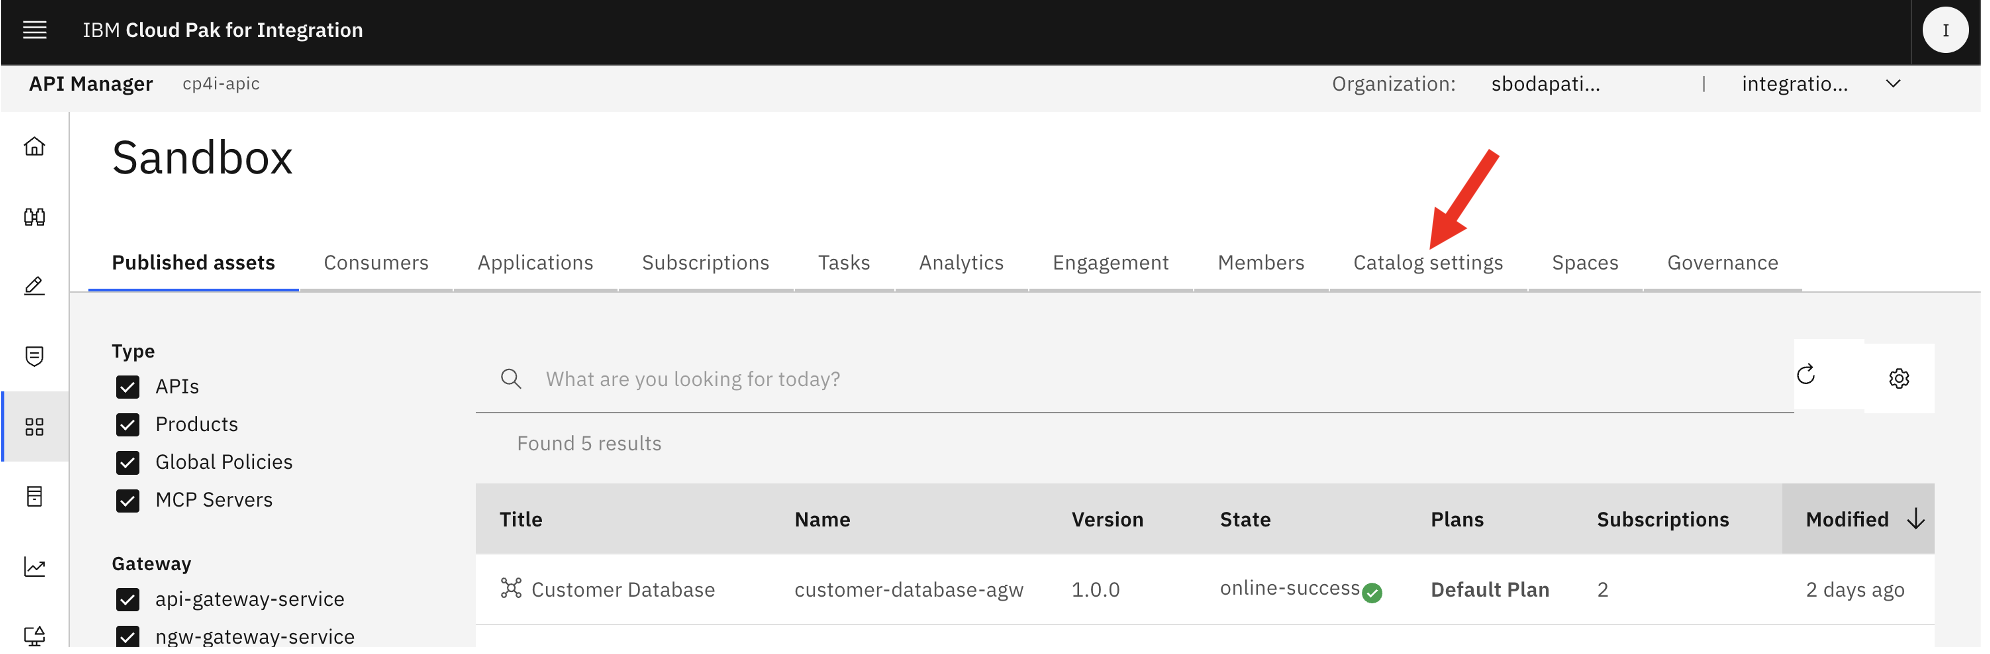
Task: Open the Resources sidebar icon
Action: tap(35, 496)
